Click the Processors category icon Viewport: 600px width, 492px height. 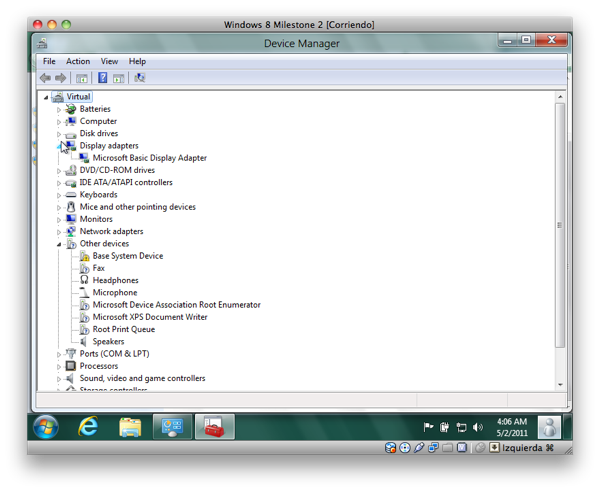click(x=71, y=366)
